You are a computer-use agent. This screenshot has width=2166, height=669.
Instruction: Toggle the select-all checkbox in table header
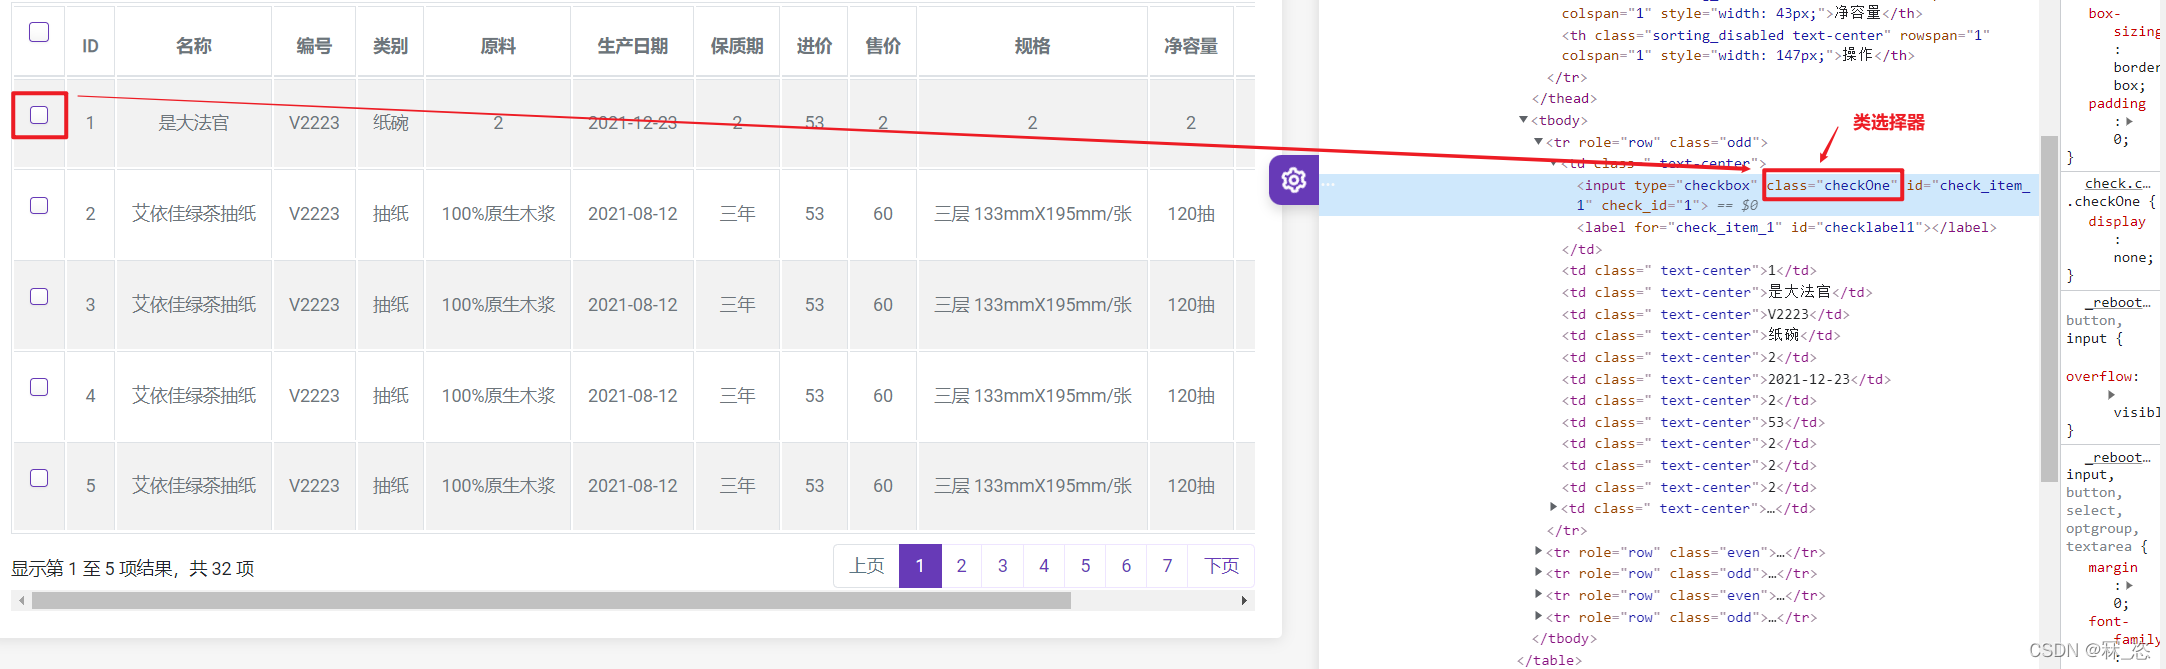39,32
